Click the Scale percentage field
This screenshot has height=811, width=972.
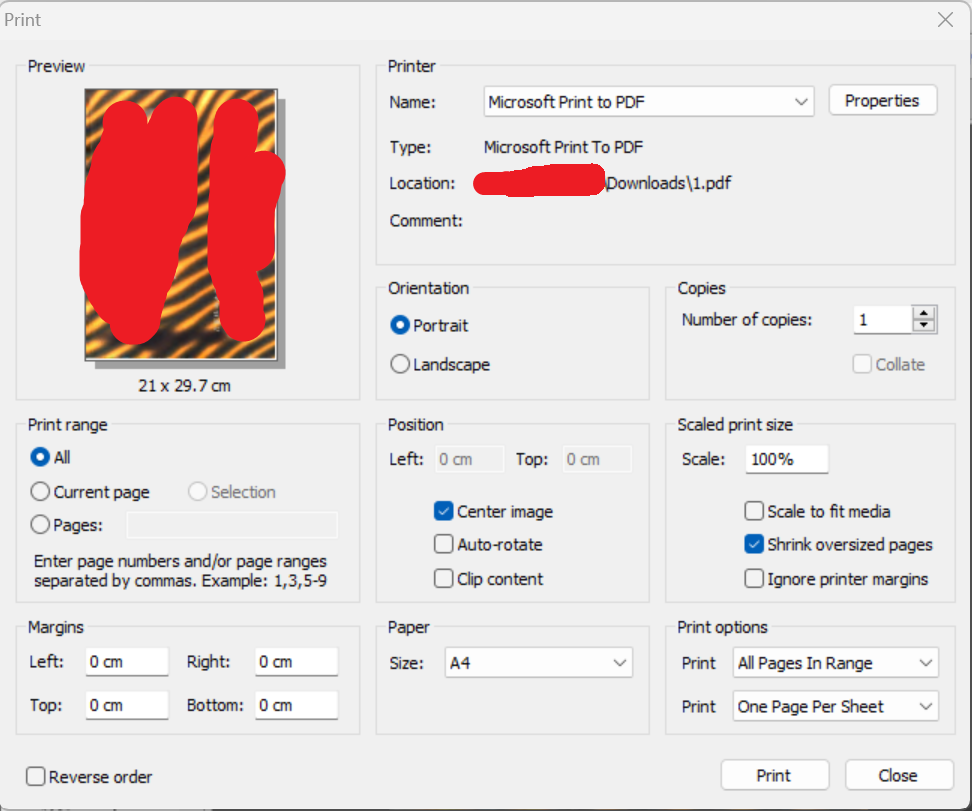787,459
